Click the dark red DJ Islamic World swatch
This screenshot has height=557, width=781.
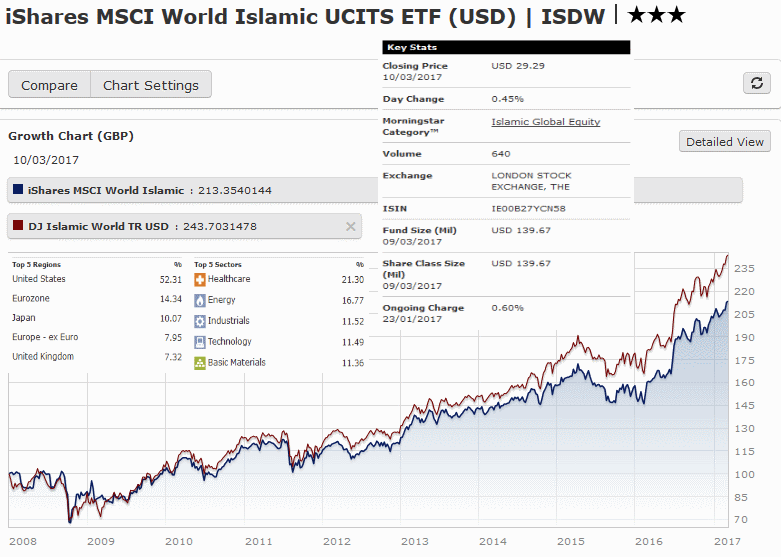[x=18, y=225]
